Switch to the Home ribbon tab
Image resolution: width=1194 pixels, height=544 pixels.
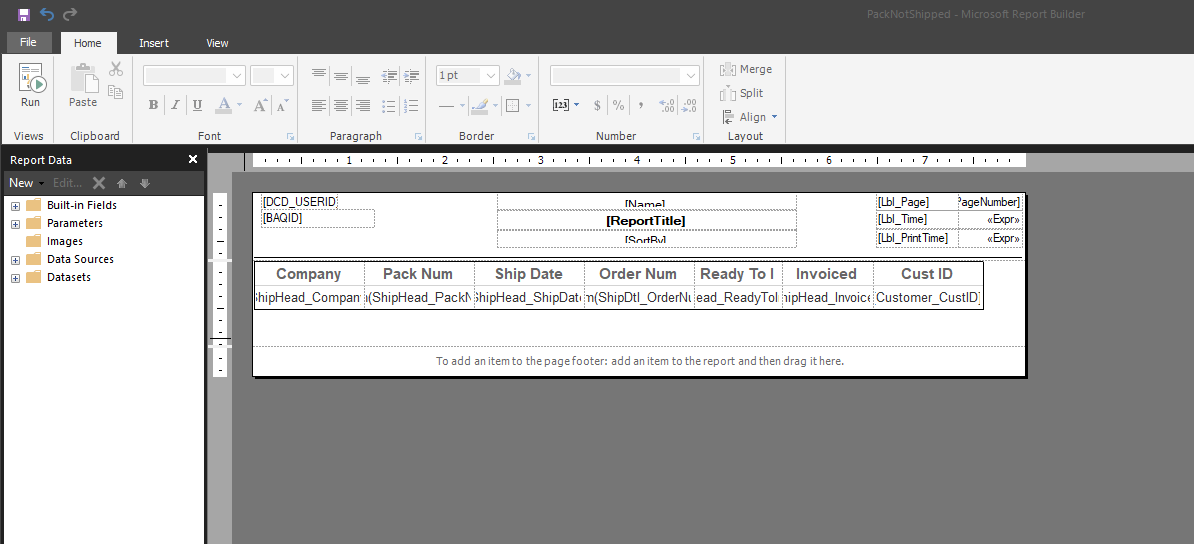[x=88, y=43]
